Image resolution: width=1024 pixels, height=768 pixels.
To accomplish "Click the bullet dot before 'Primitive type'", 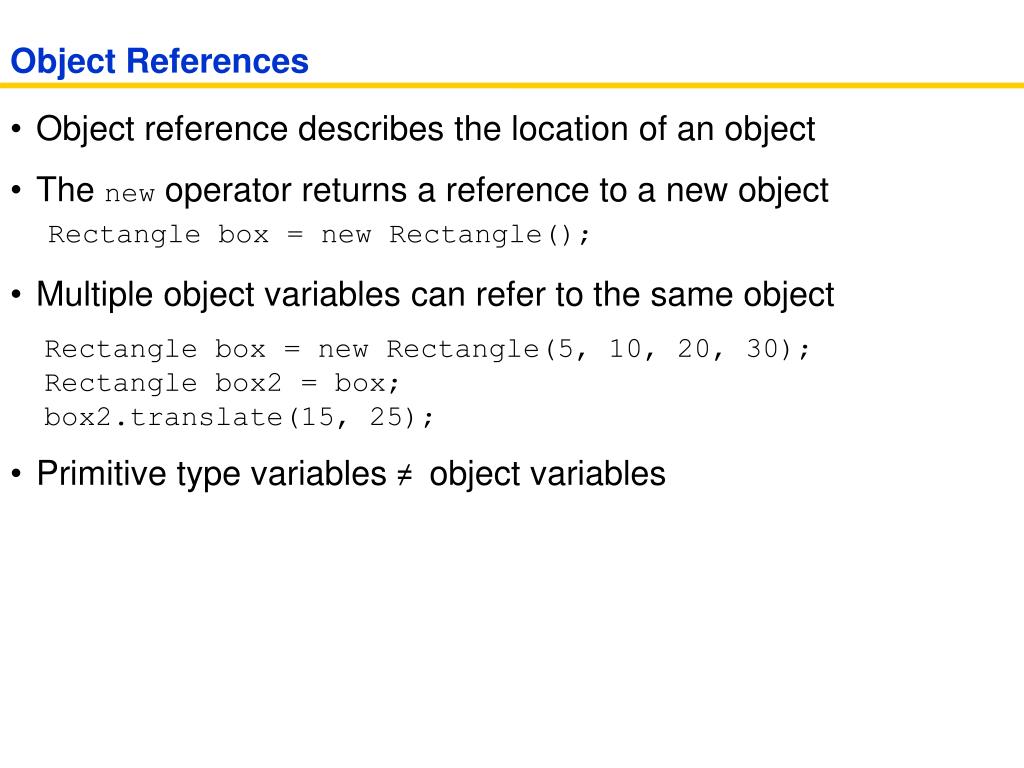I will point(16,473).
